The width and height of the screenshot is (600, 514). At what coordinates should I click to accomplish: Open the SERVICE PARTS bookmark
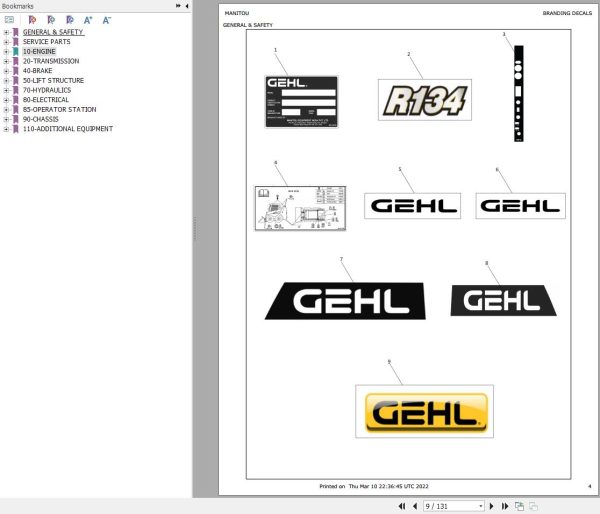tap(47, 42)
